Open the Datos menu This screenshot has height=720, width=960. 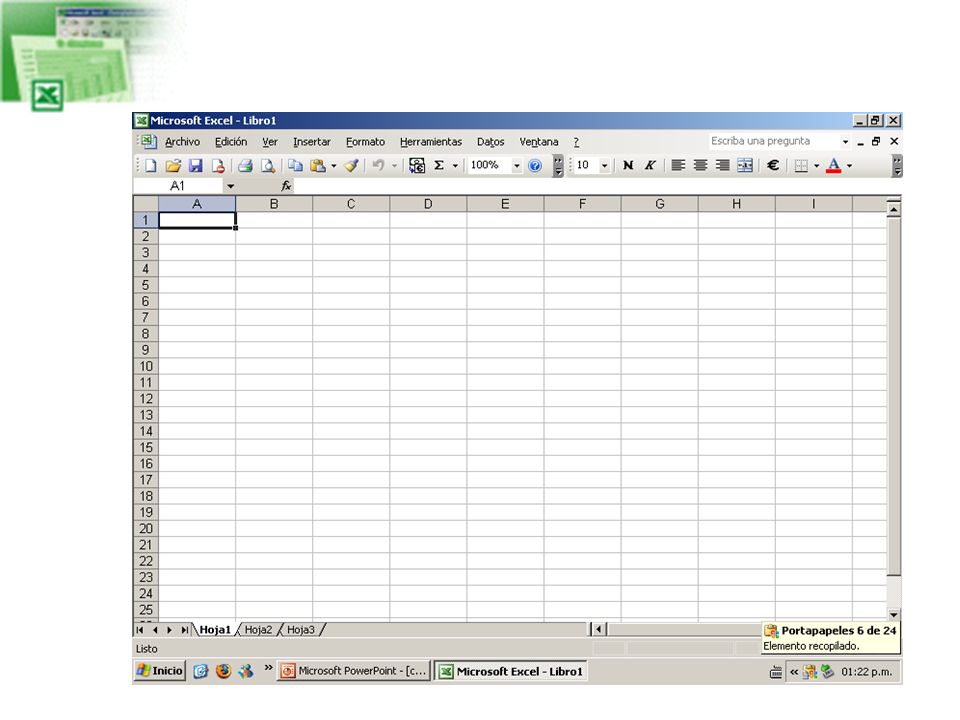[490, 142]
